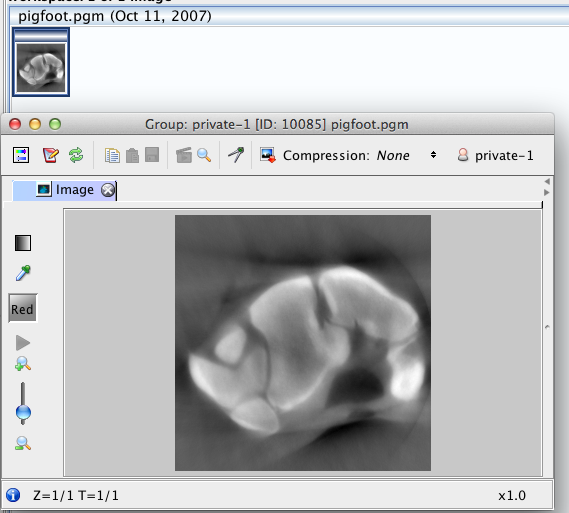Toggle the greyscale color model button
This screenshot has width=569, height=513.
23,243
